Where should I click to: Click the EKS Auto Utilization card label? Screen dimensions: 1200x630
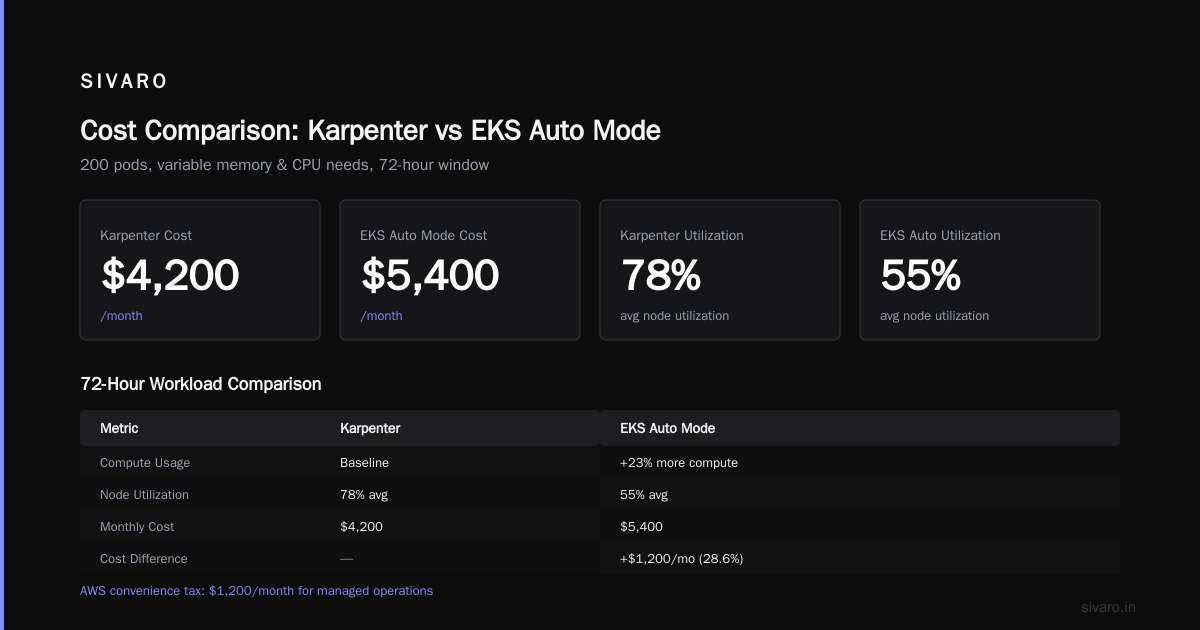(940, 235)
